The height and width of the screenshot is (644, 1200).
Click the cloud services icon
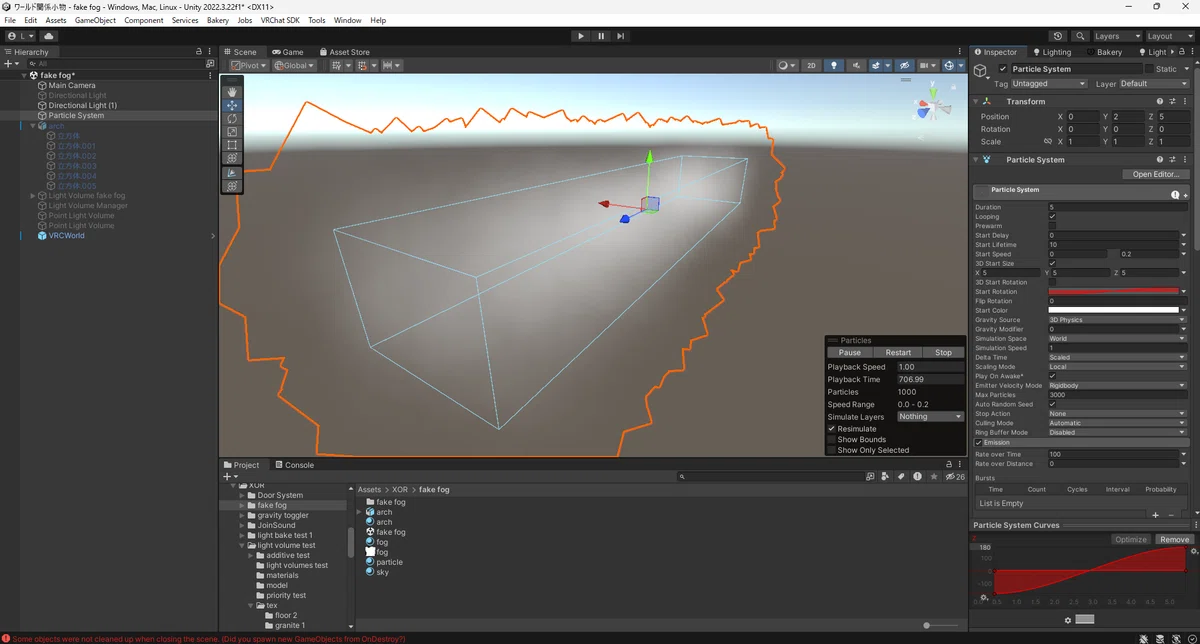click(x=48, y=36)
